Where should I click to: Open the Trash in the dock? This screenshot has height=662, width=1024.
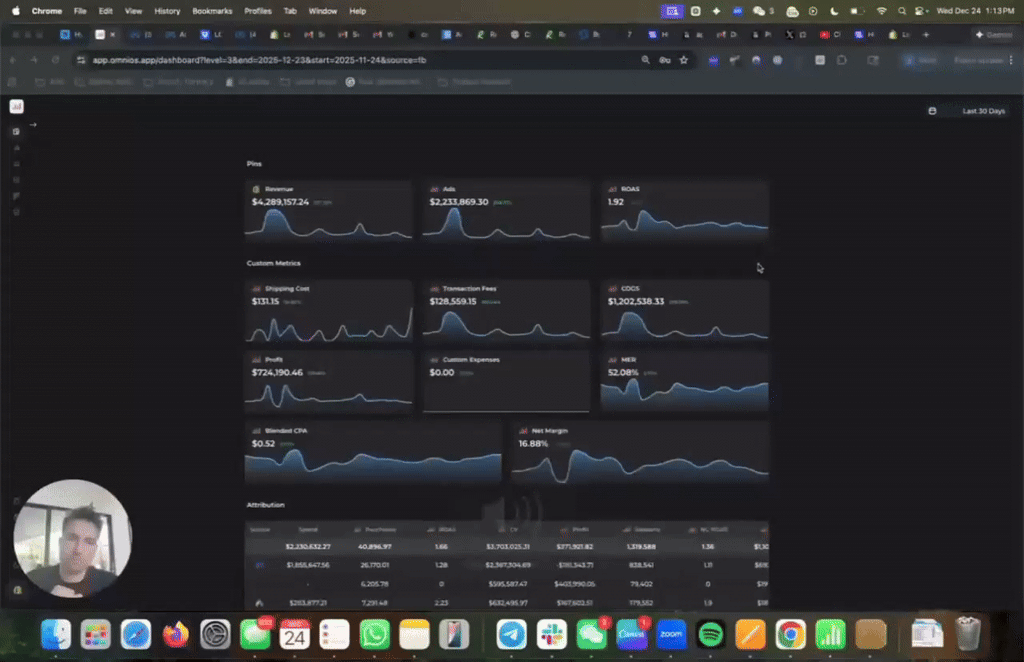[x=968, y=635]
